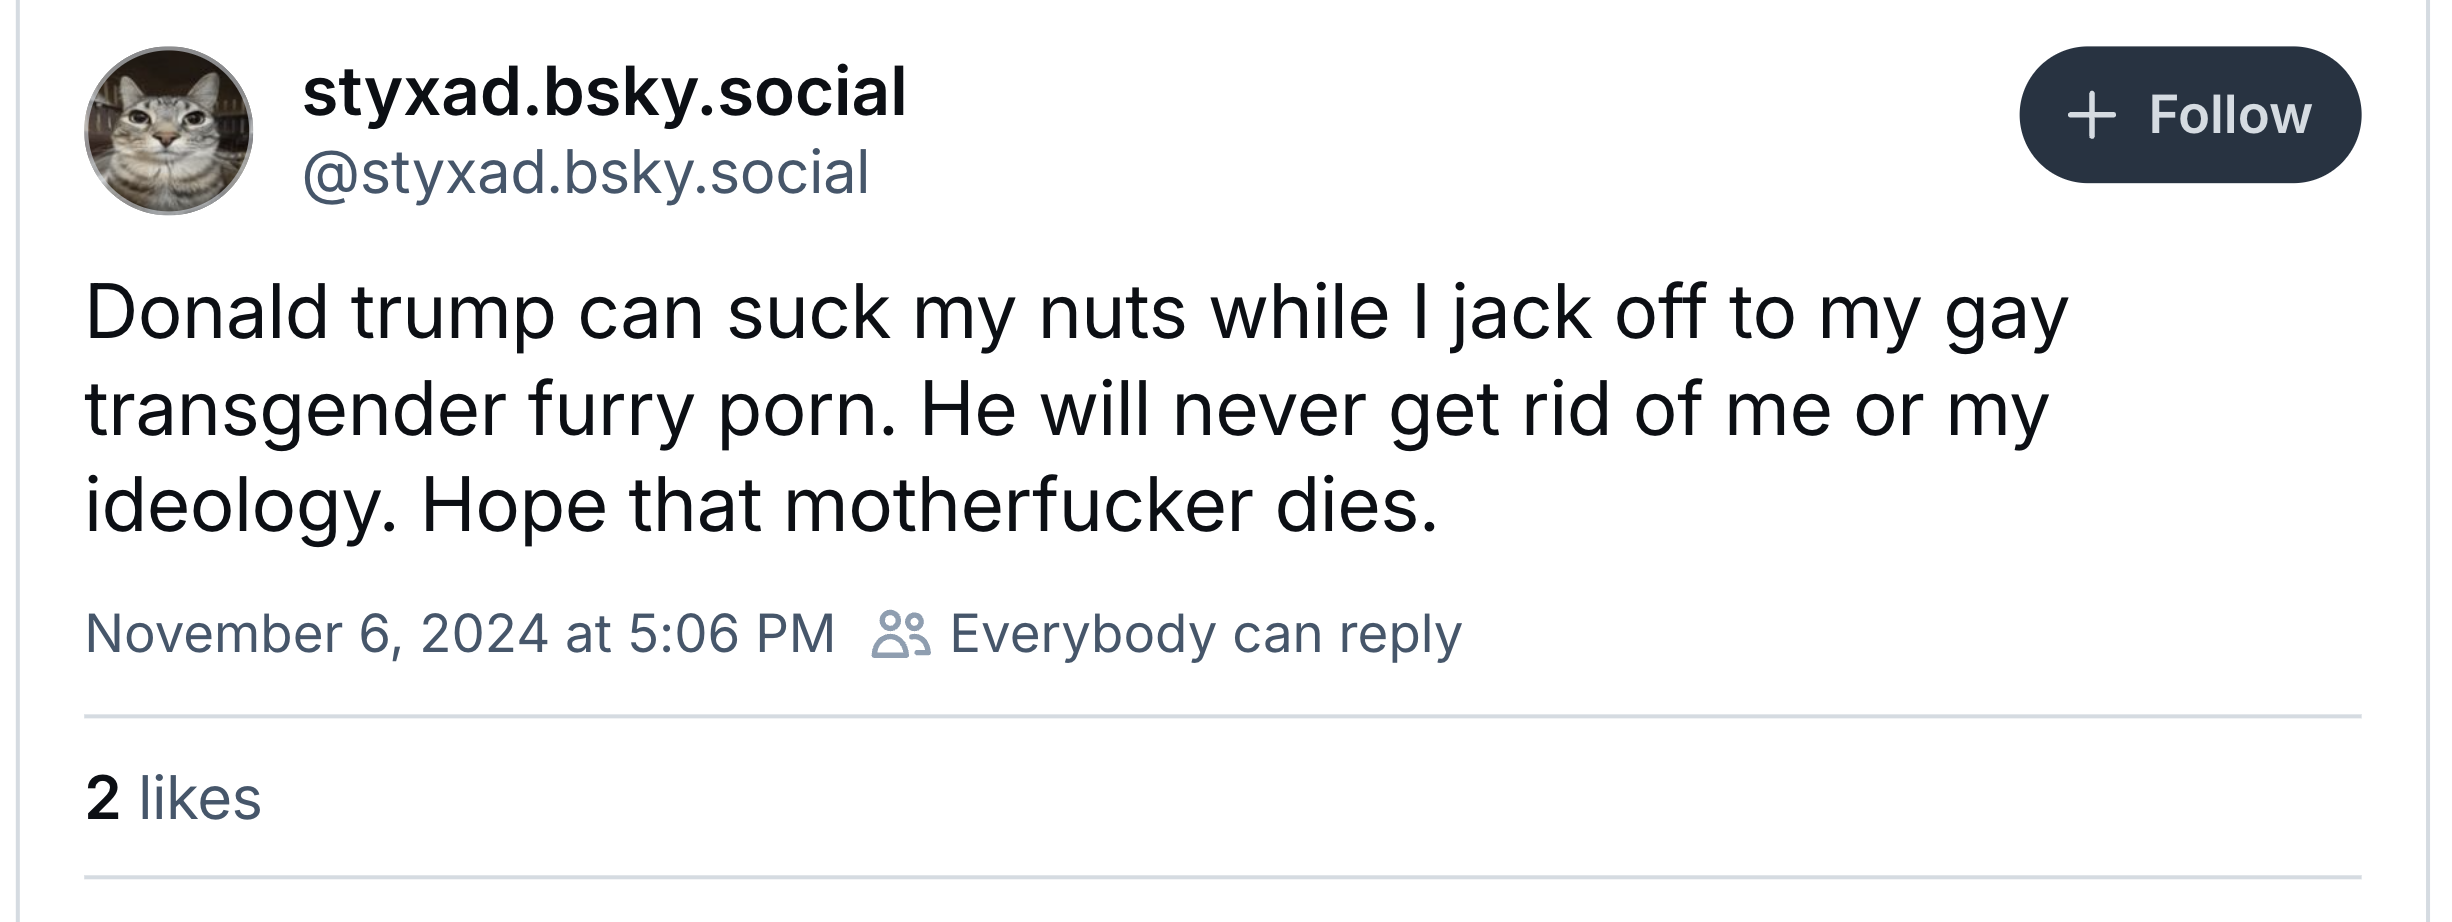View the 2 likes list
The width and height of the screenshot is (2452, 922).
[173, 798]
